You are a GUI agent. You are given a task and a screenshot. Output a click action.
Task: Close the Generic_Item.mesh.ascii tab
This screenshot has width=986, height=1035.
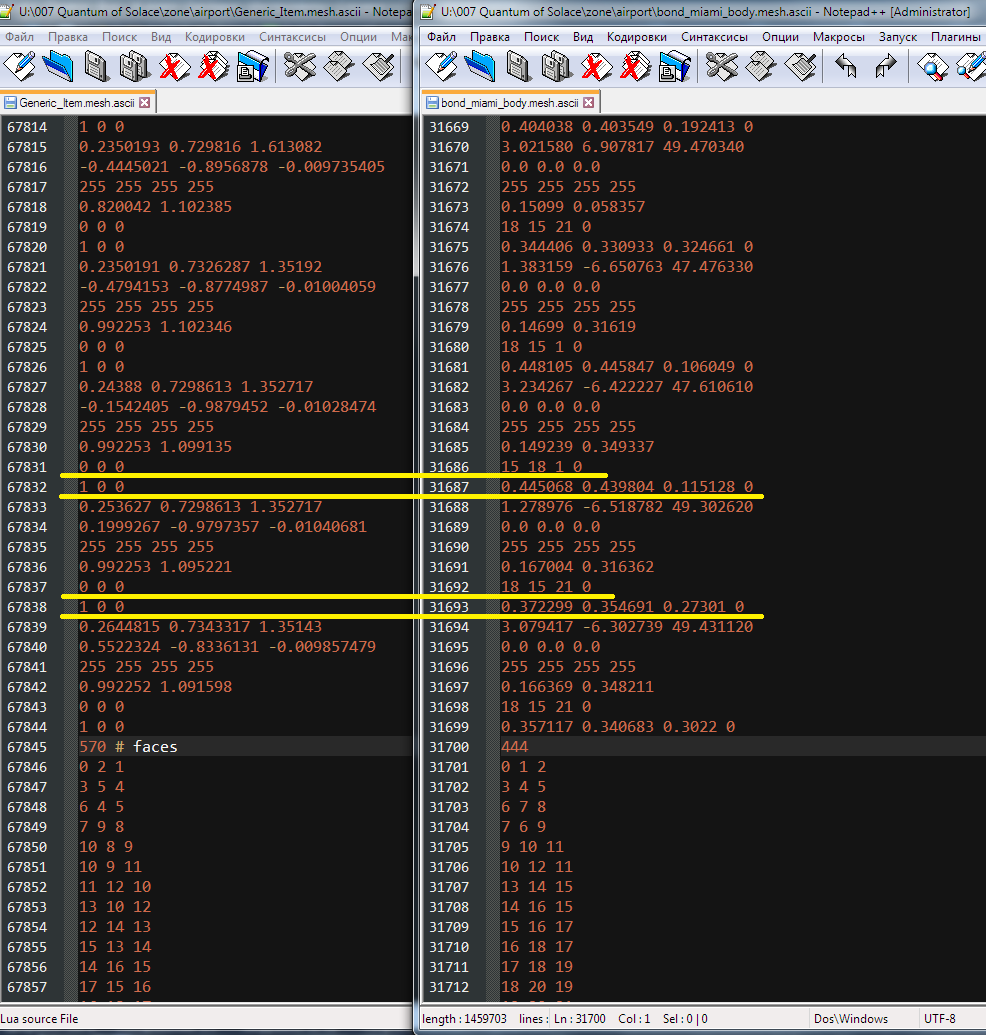(144, 102)
